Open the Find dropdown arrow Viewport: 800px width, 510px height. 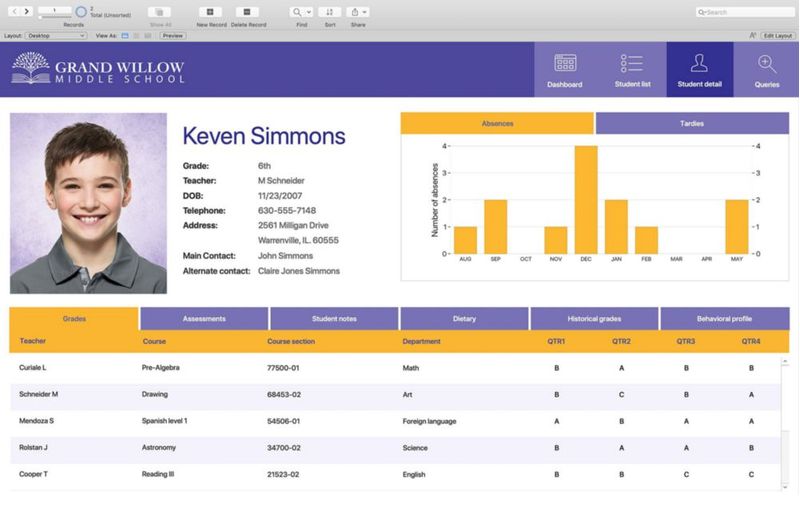tap(309, 12)
